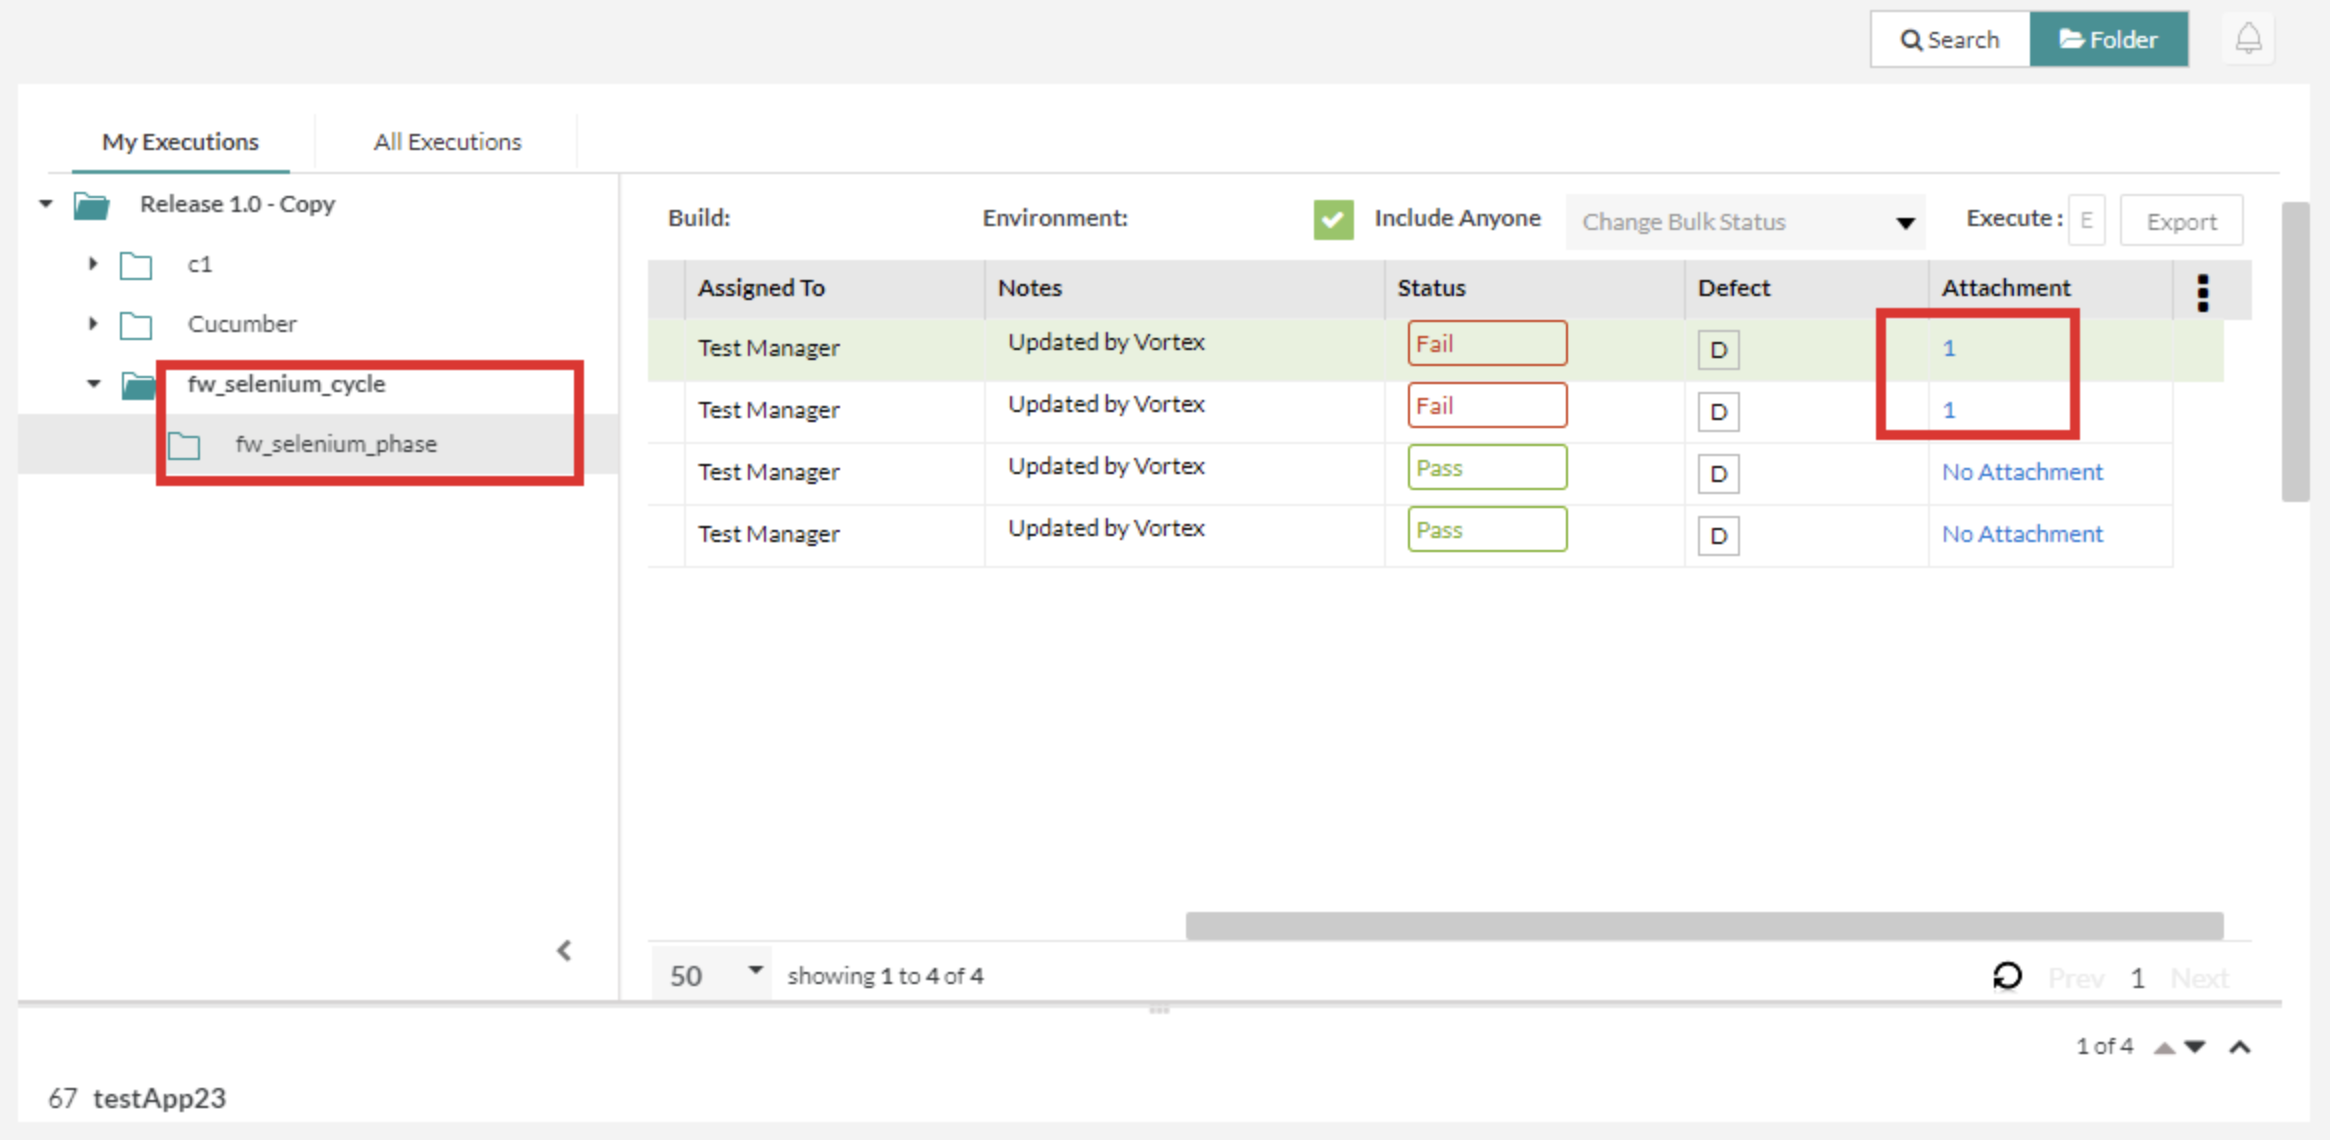Open the No Attachment link in third row
Screen dimensions: 2330x1140
2021,472
